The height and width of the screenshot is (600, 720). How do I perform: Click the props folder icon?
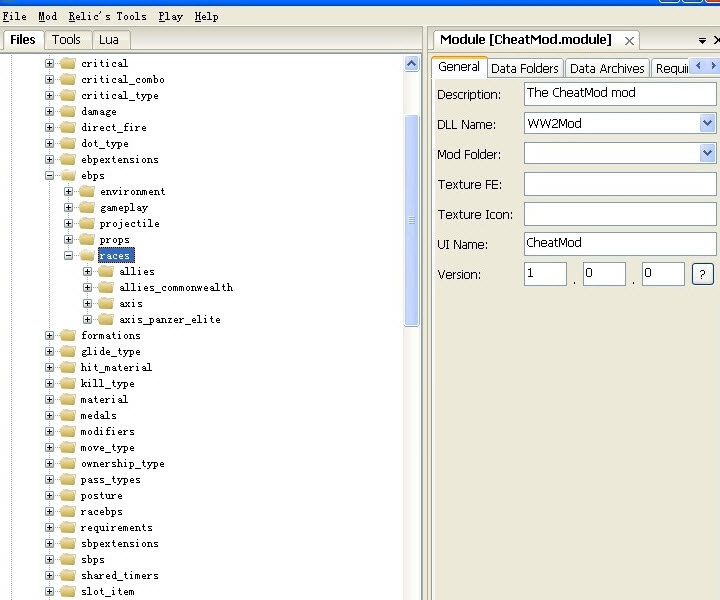click(x=87, y=239)
